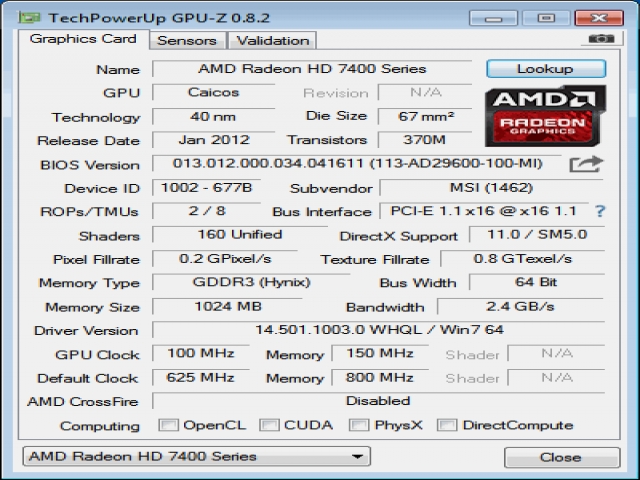
Task: Check the PhysX checkbox
Action: (x=359, y=425)
